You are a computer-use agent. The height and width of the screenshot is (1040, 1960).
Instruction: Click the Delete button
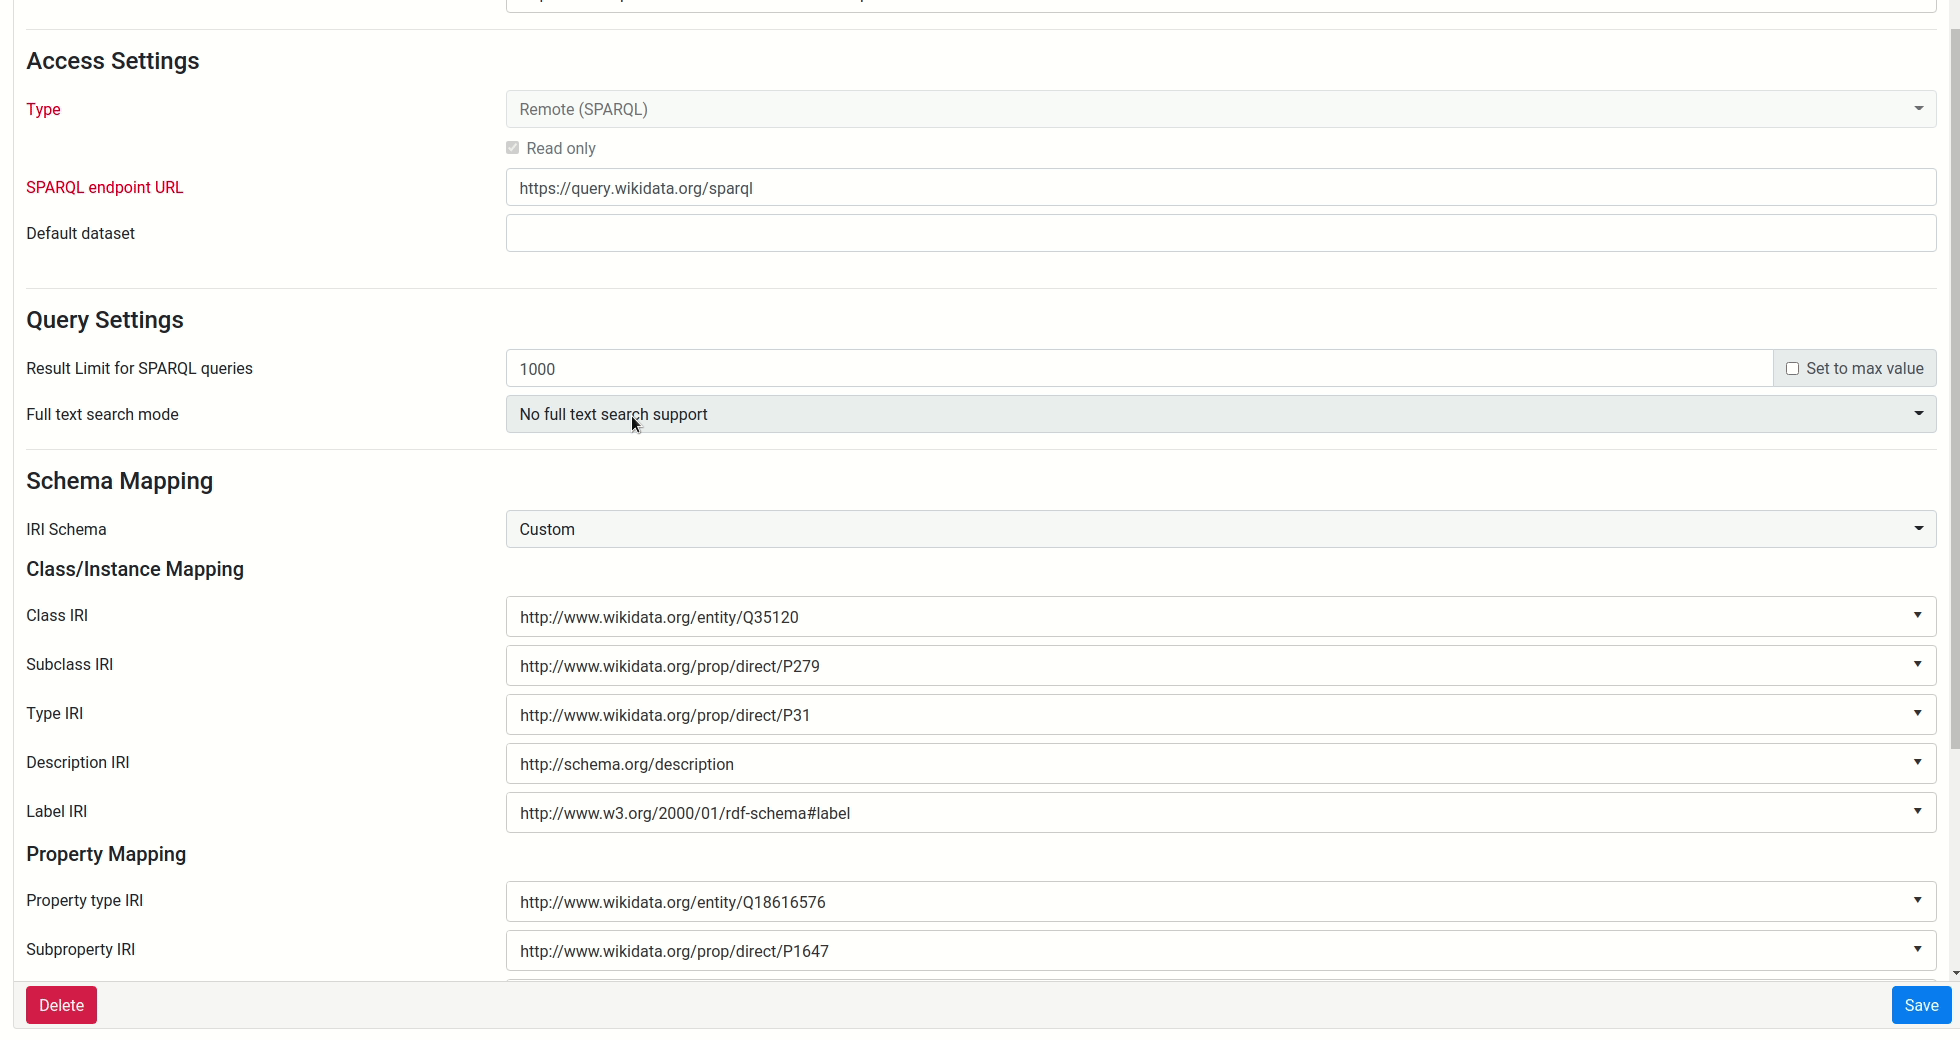[x=61, y=1004]
